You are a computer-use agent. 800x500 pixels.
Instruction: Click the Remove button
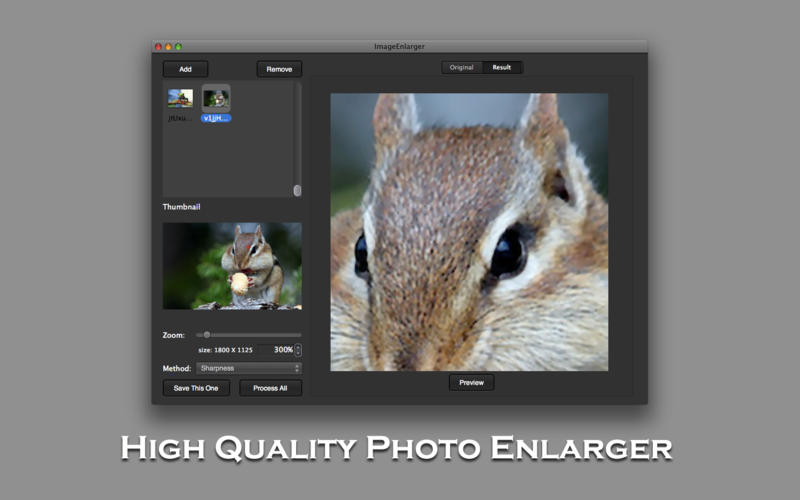pyautogui.click(x=279, y=69)
